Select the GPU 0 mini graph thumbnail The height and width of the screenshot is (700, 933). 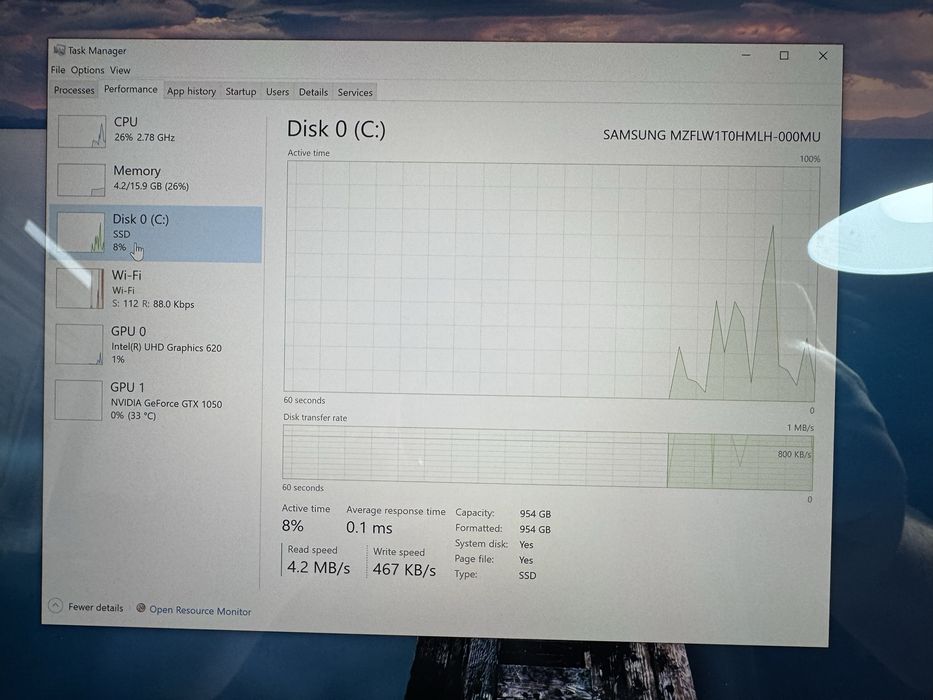click(x=80, y=344)
